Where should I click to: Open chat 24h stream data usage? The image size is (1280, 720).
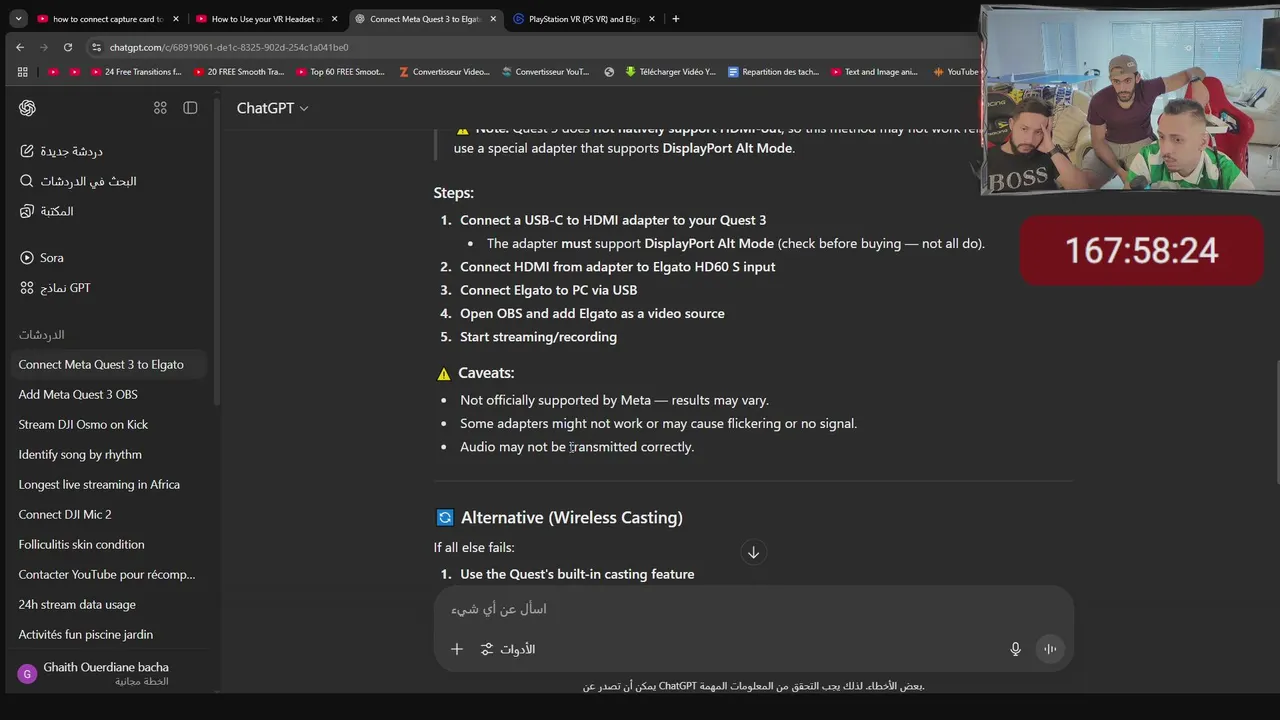coord(108,604)
